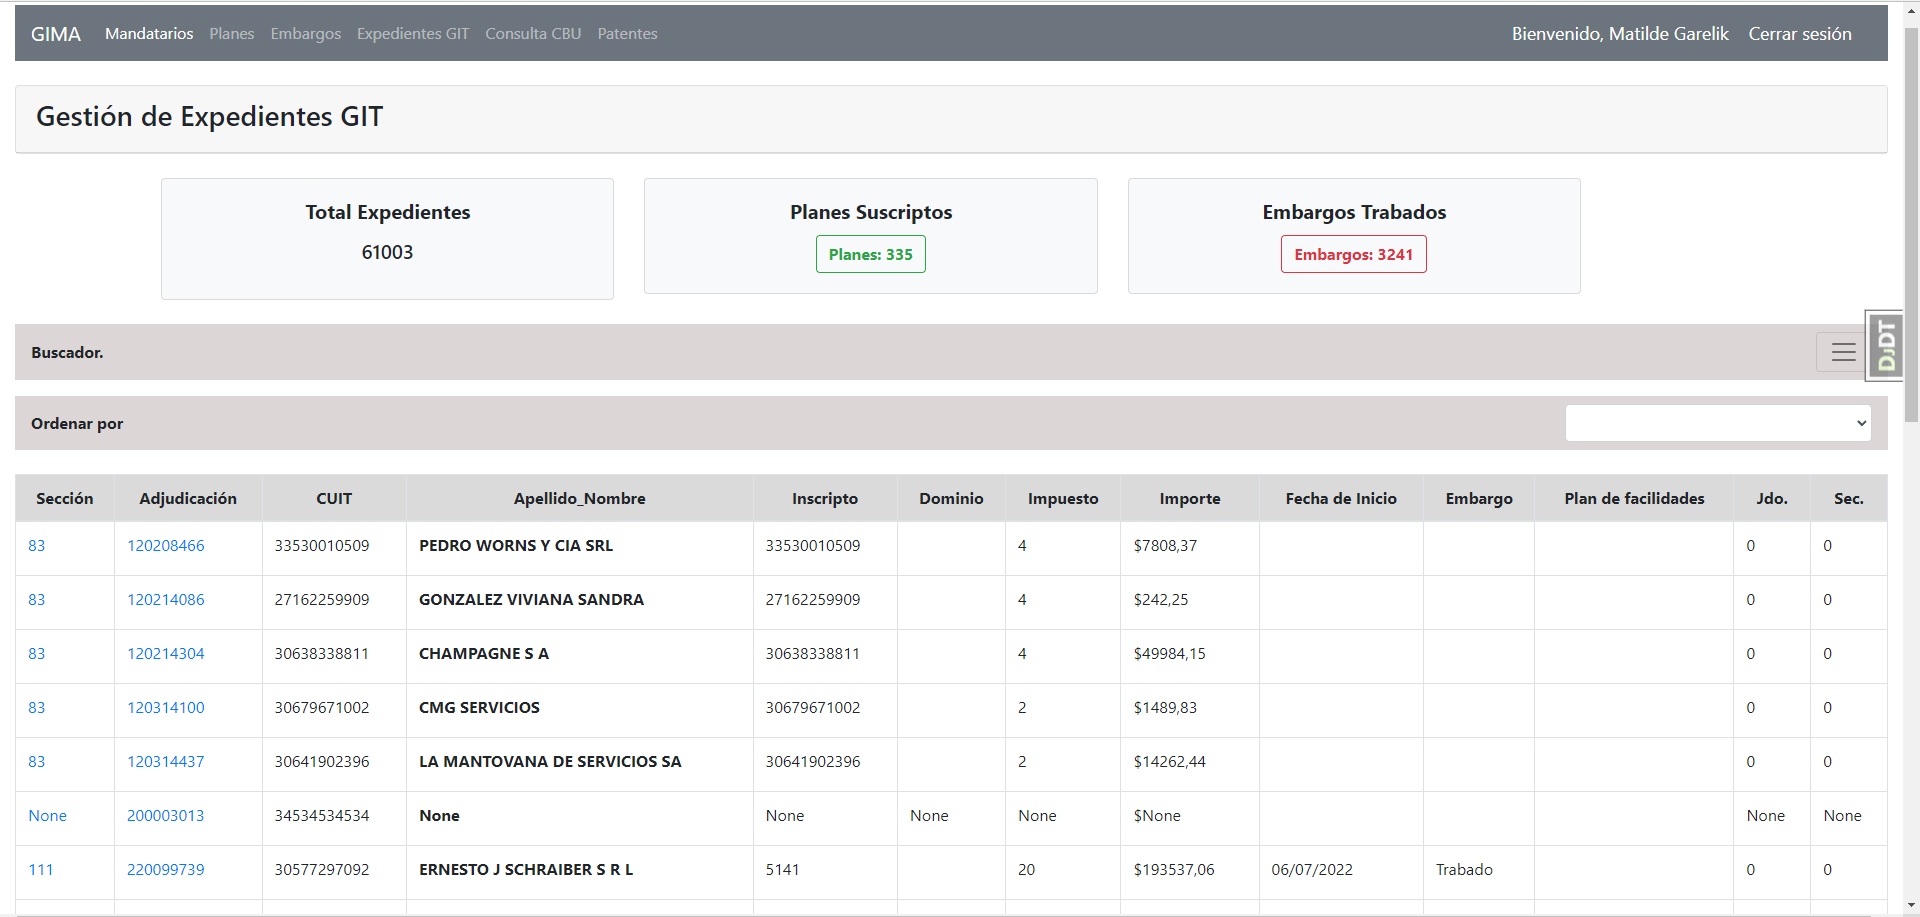
Task: Open adjudicación 200003013 link
Action: 166,816
